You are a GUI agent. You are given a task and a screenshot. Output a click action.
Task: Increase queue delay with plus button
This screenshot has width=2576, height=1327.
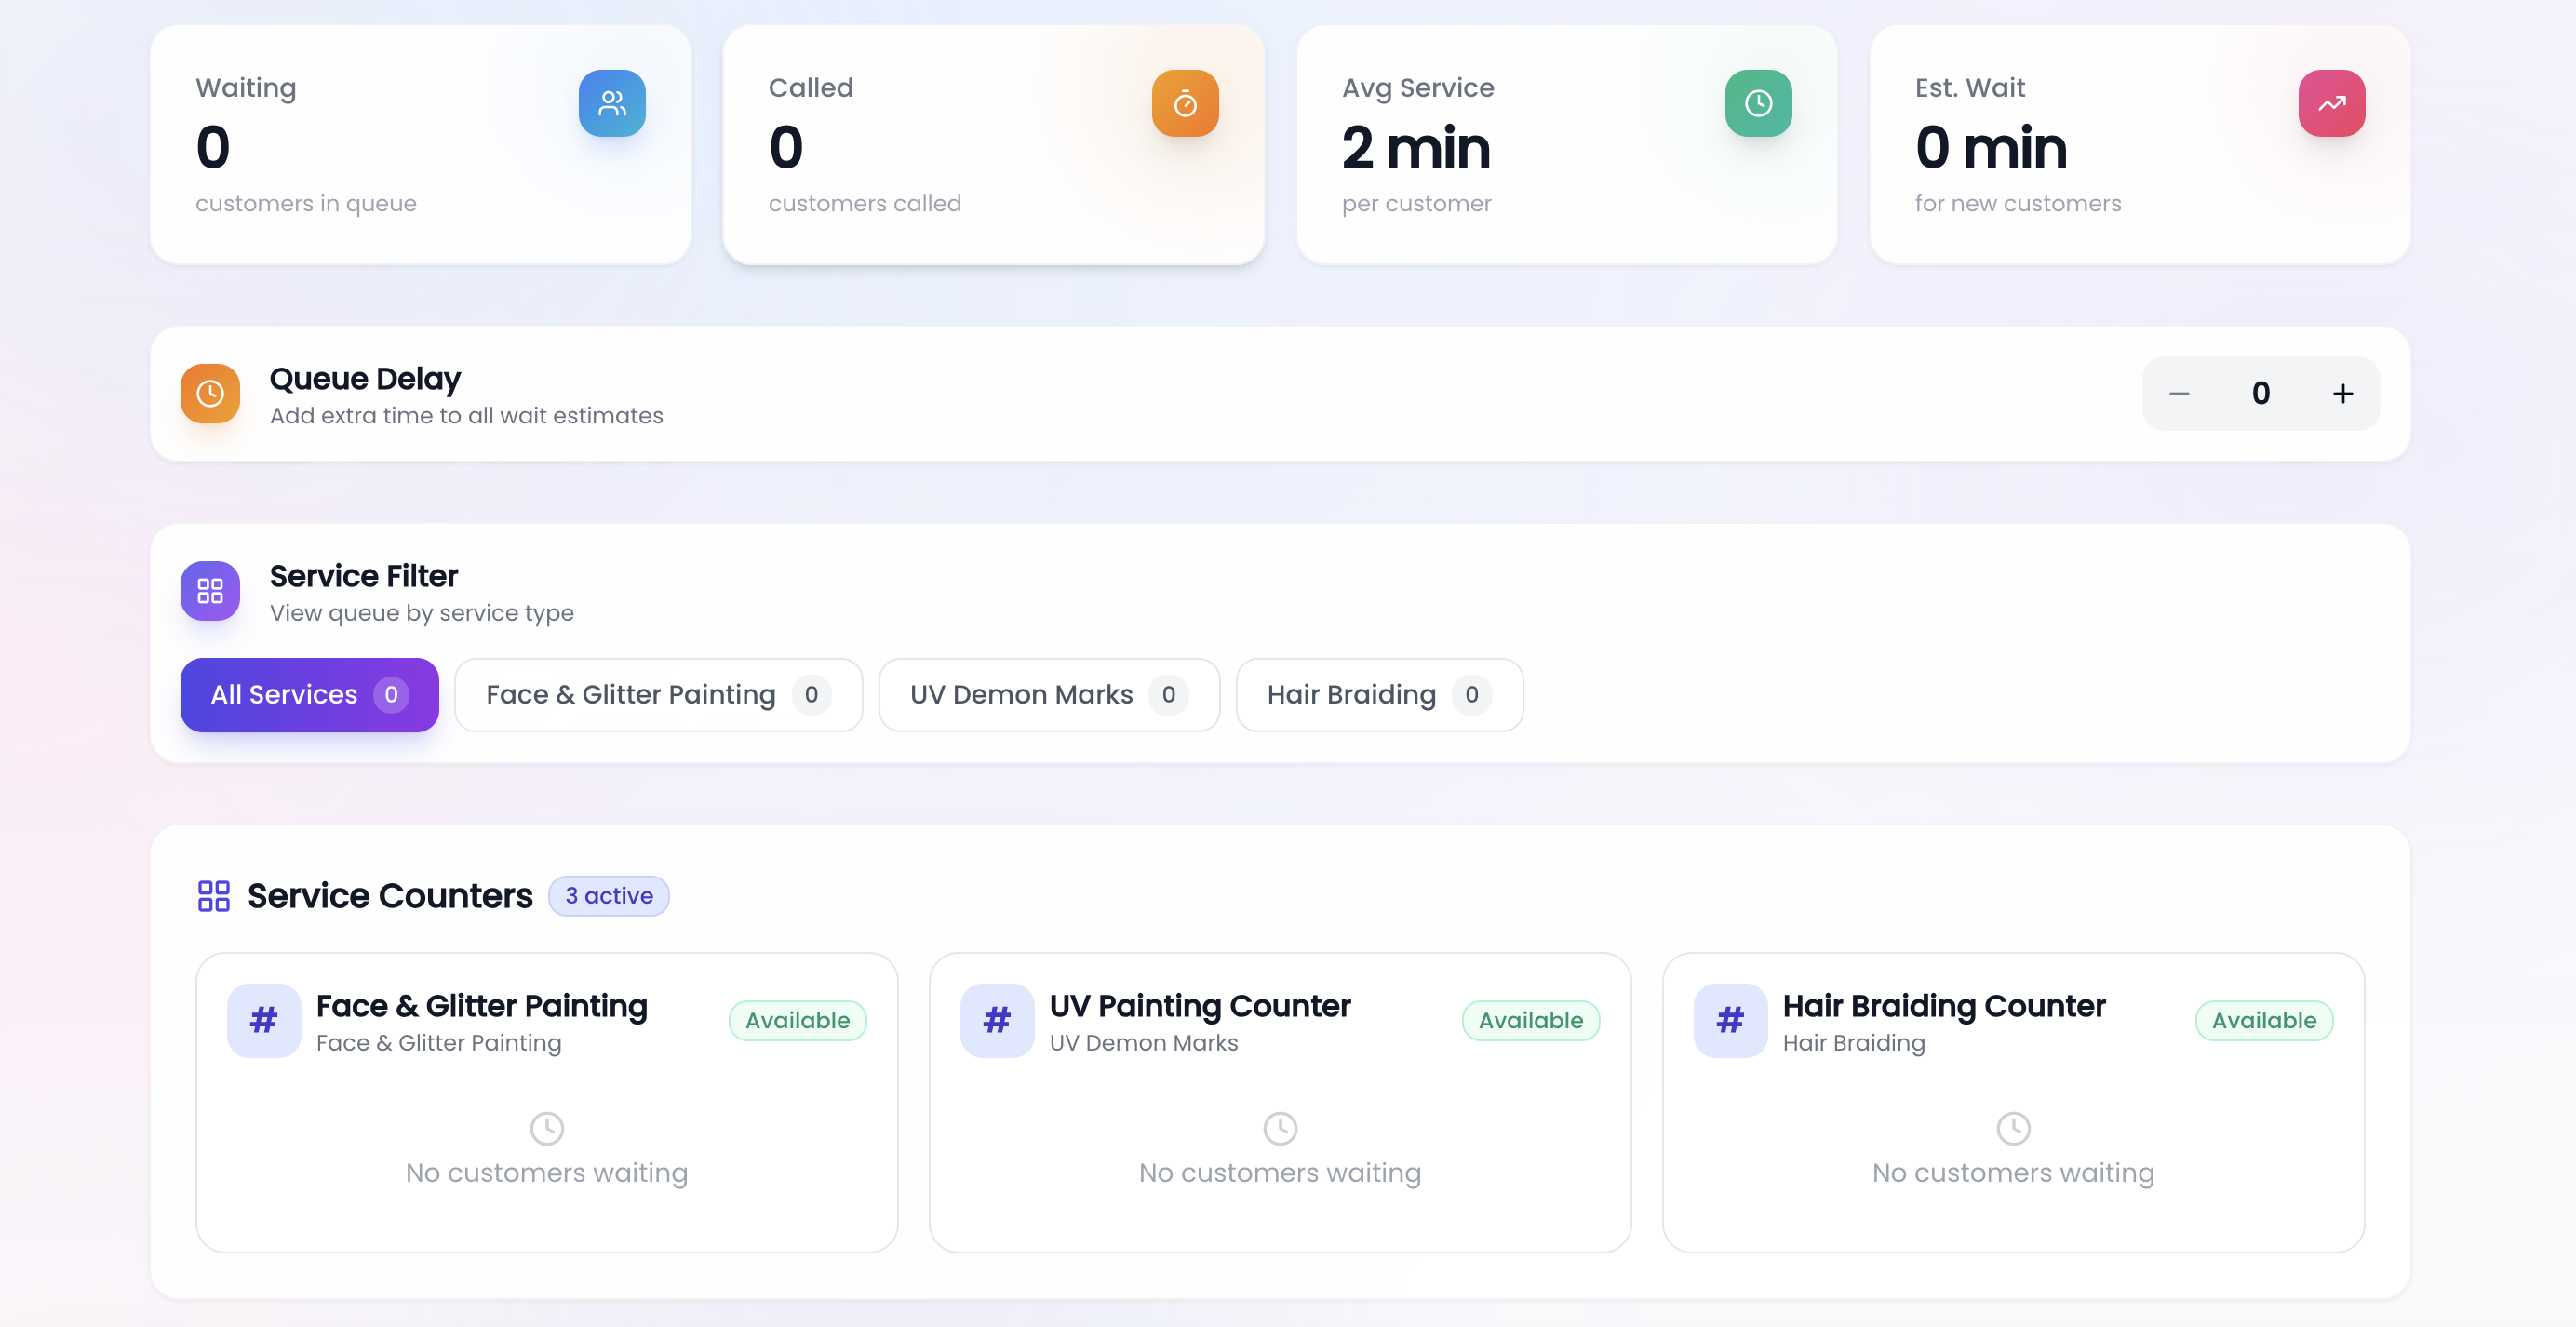click(x=2342, y=393)
